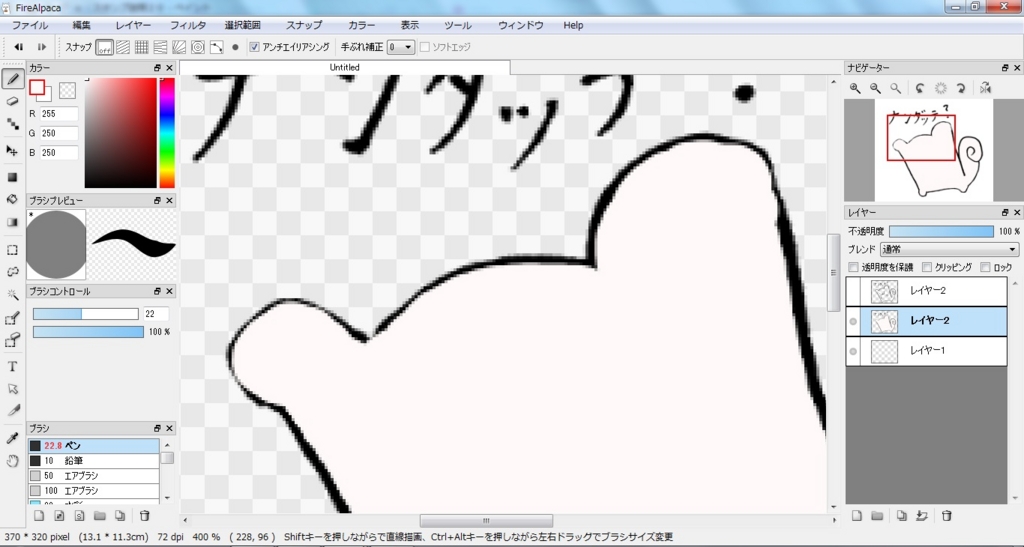1024x547 pixels.
Task: Select the Eraser tool
Action: [12, 102]
